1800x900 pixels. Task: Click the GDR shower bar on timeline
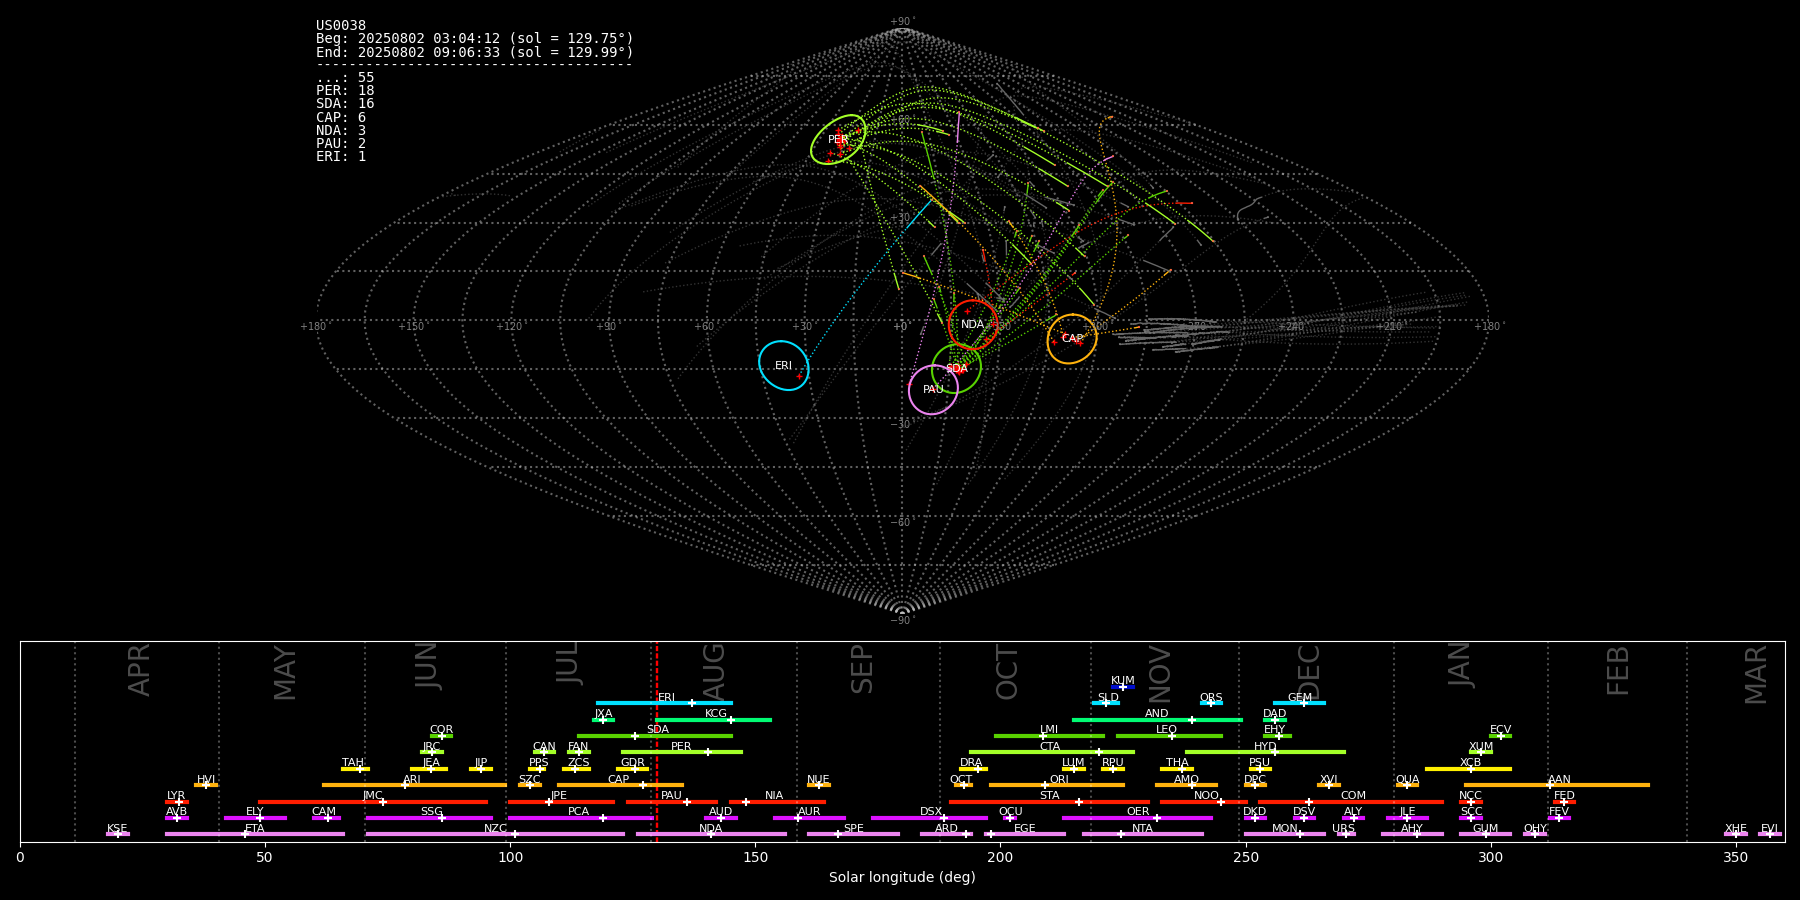pos(633,768)
